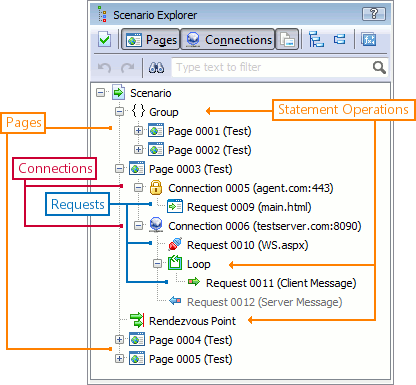Collapse Connection 0006 node
Screen dimensions: 416x385
point(138,225)
